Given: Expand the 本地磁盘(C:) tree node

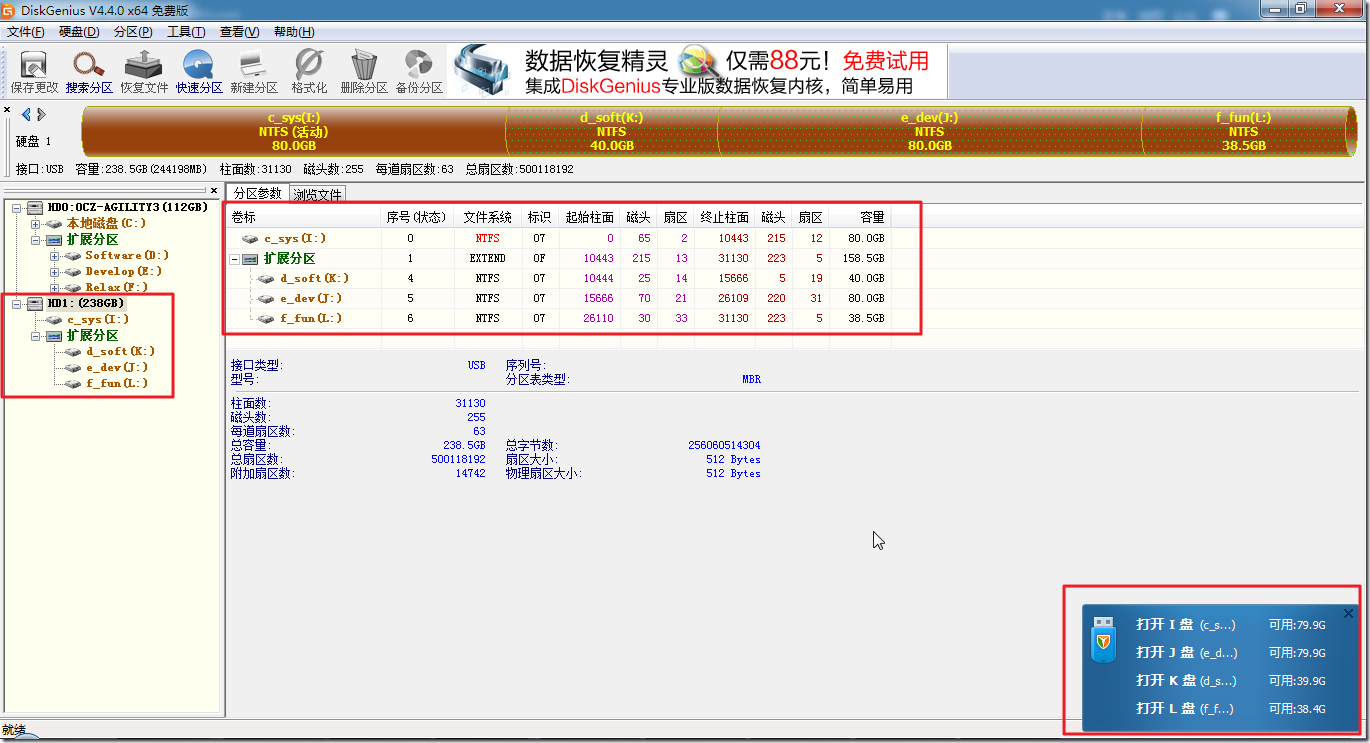Looking at the screenshot, I should click(36, 223).
